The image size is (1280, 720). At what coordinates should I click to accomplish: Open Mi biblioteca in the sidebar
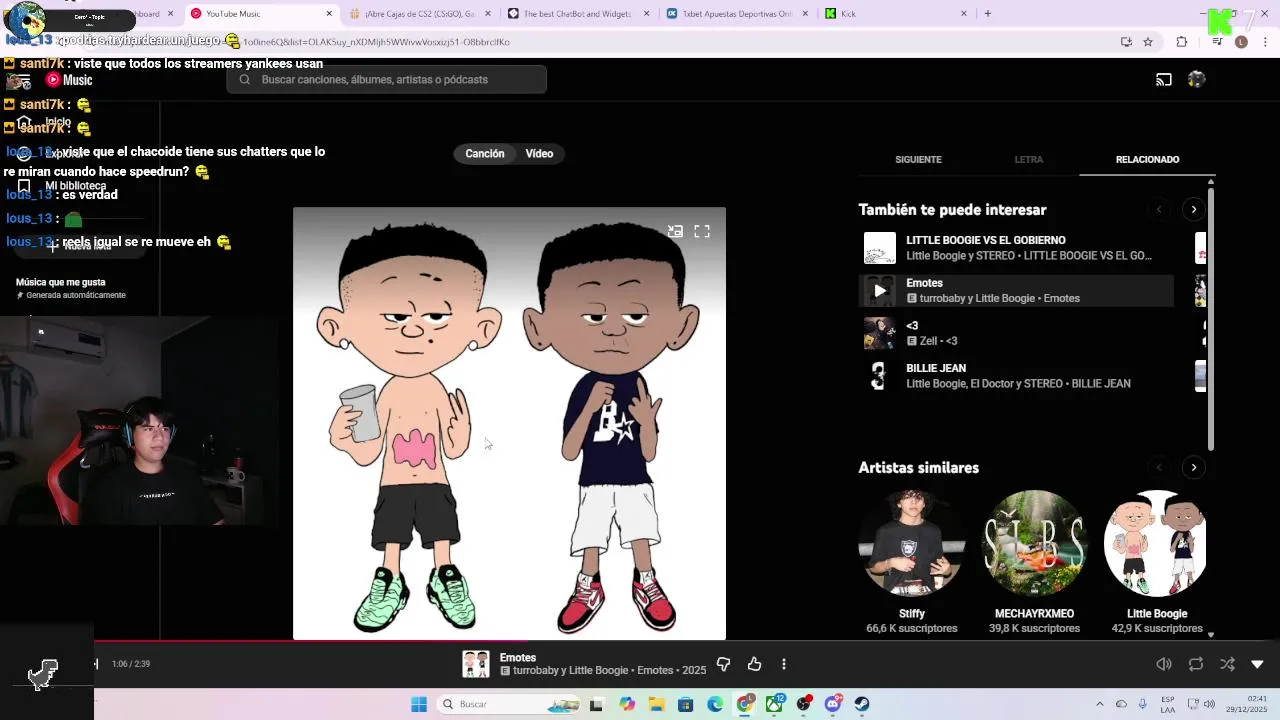(x=75, y=186)
